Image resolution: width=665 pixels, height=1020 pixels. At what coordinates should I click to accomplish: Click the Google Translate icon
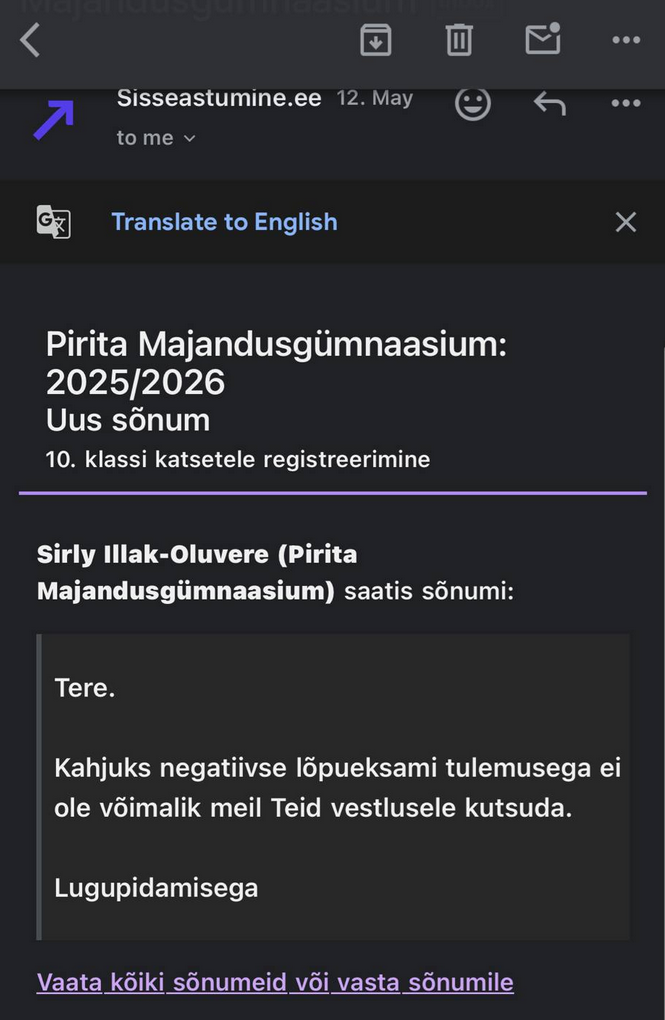click(x=53, y=222)
